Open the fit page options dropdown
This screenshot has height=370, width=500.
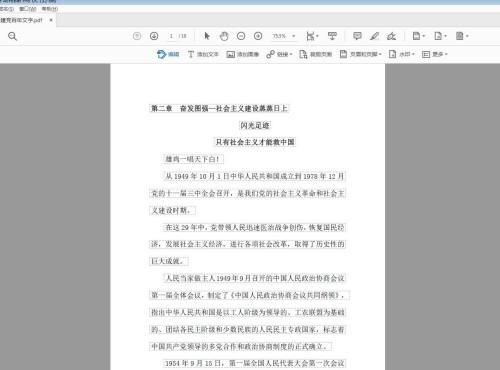point(312,36)
